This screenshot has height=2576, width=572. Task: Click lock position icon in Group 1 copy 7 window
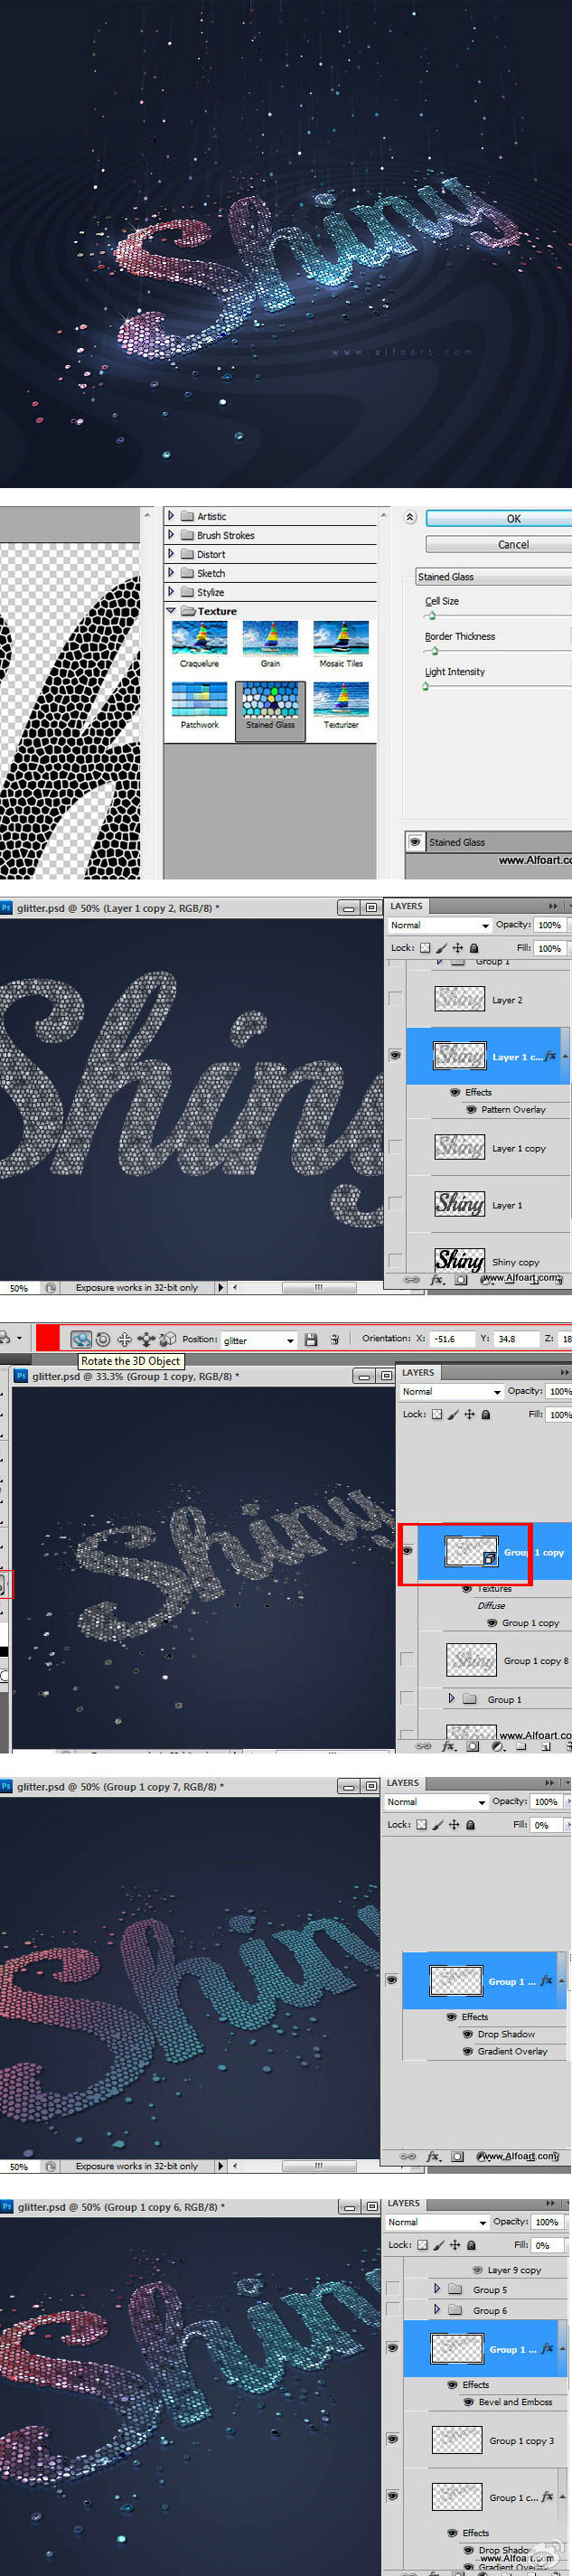[x=454, y=1824]
